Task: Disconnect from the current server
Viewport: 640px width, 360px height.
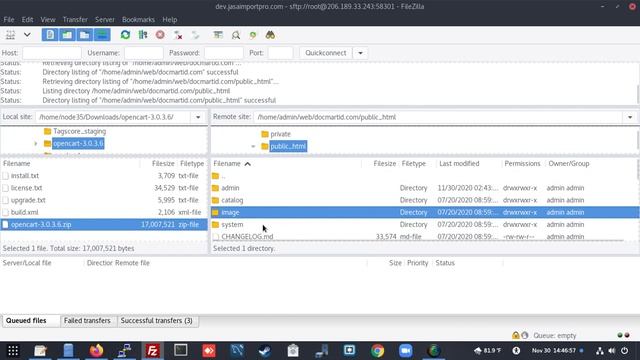Action: tap(178, 35)
